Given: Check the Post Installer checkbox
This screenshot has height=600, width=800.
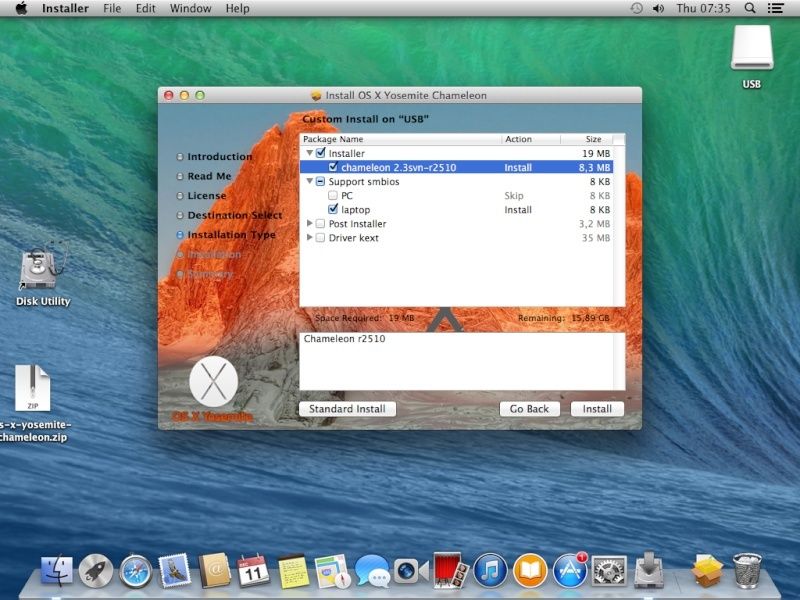Looking at the screenshot, I should click(321, 223).
